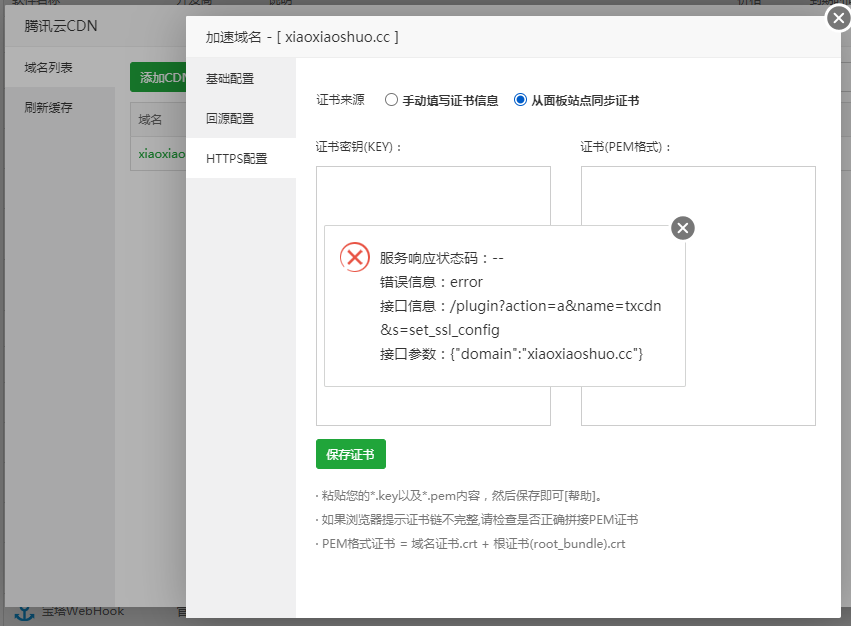The height and width of the screenshot is (626, 851).
Task: Click the 证书密钥(KEY) label
Action: (x=359, y=147)
